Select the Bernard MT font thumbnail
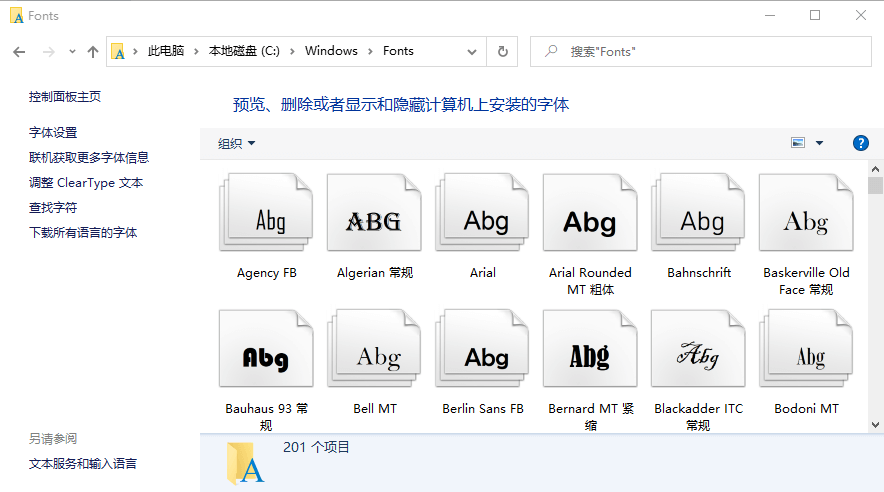The height and width of the screenshot is (492, 884). (x=590, y=349)
